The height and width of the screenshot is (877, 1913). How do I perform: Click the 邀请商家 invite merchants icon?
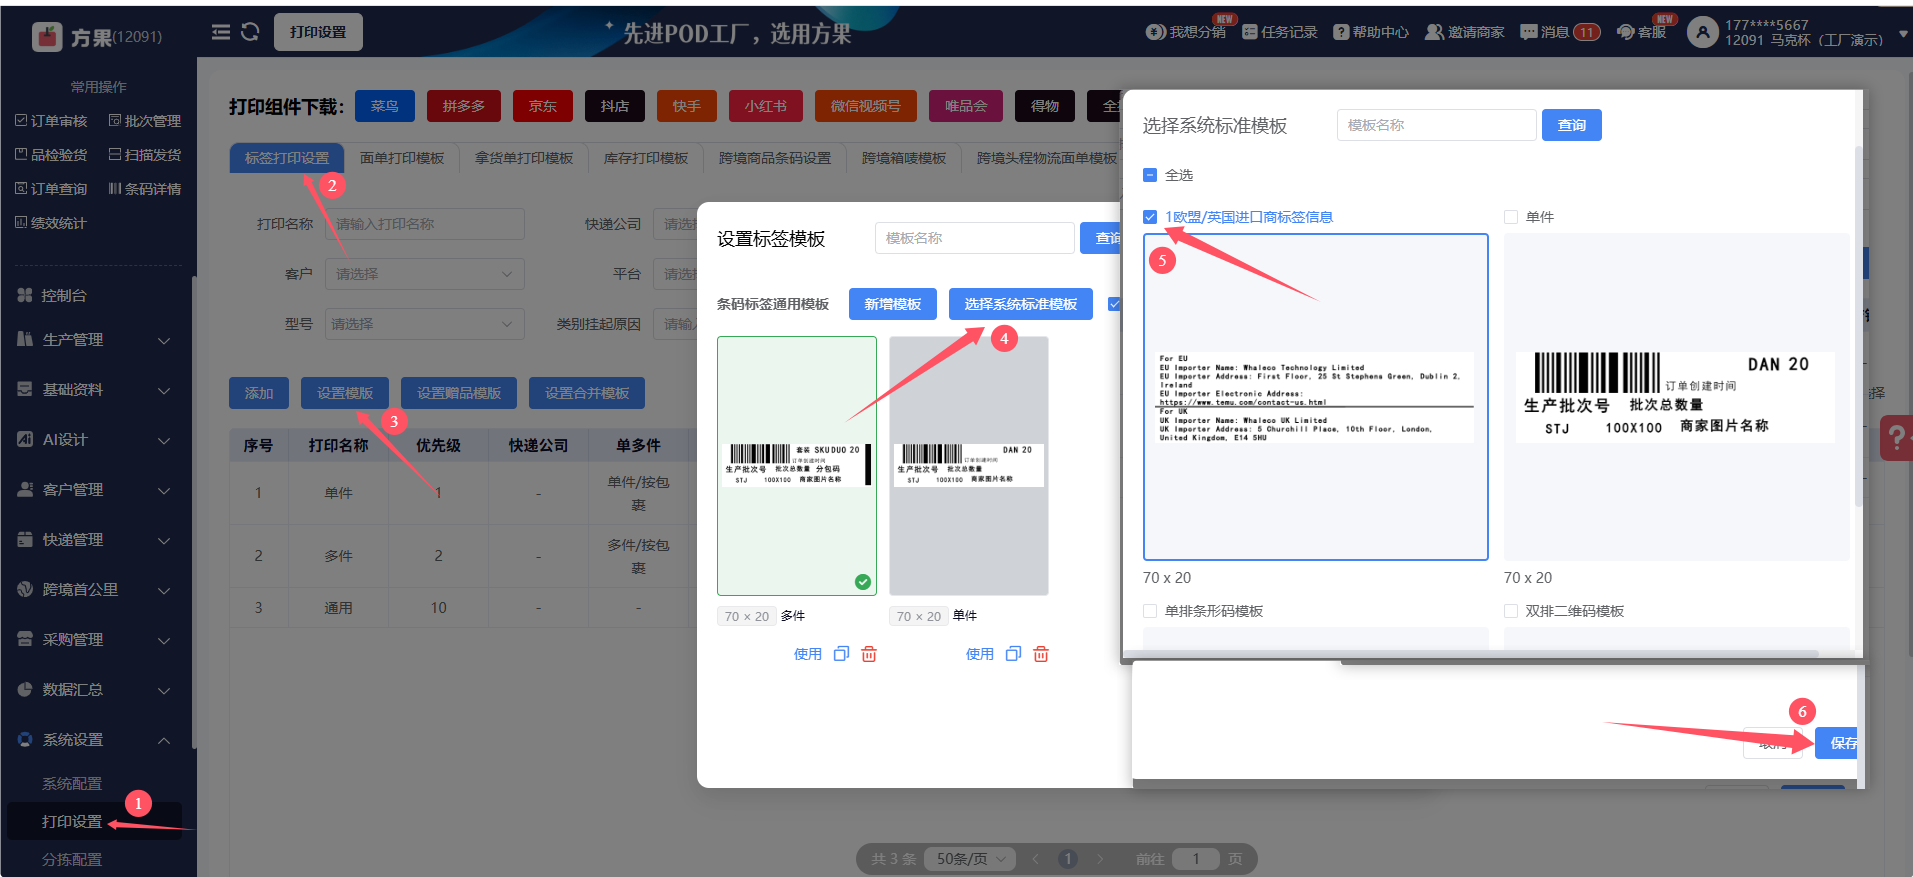pyautogui.click(x=1434, y=32)
